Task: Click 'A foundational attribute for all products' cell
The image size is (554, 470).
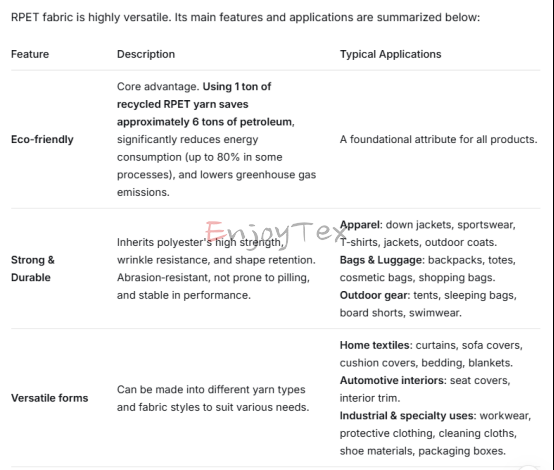Action: [438, 139]
